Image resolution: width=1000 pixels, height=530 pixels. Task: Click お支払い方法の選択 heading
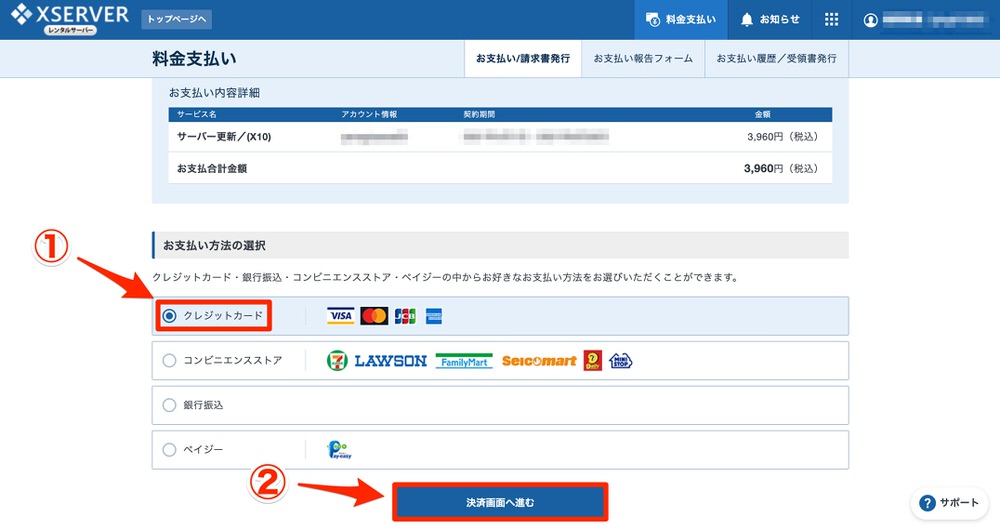point(214,246)
